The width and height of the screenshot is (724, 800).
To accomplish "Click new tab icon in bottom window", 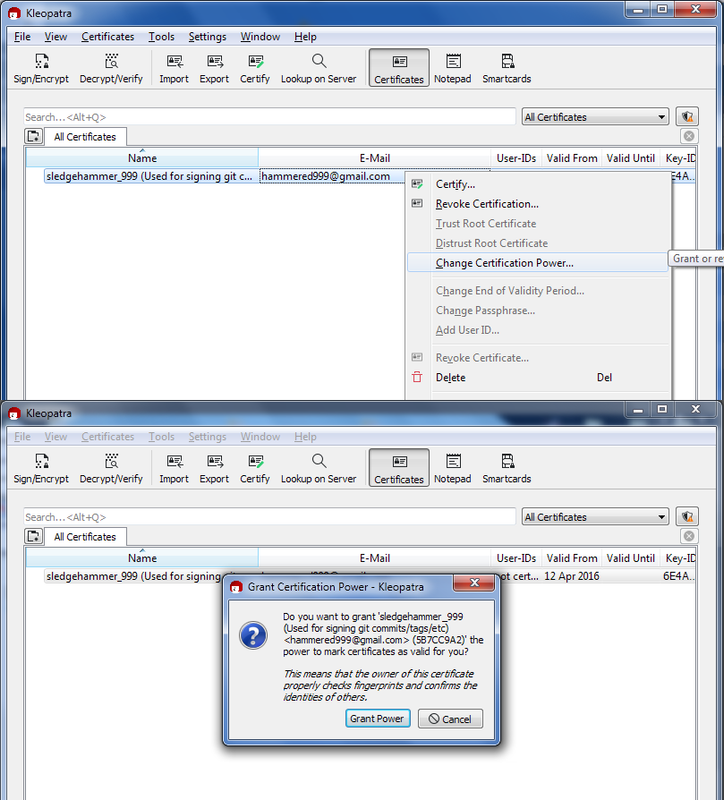I will click(x=34, y=536).
